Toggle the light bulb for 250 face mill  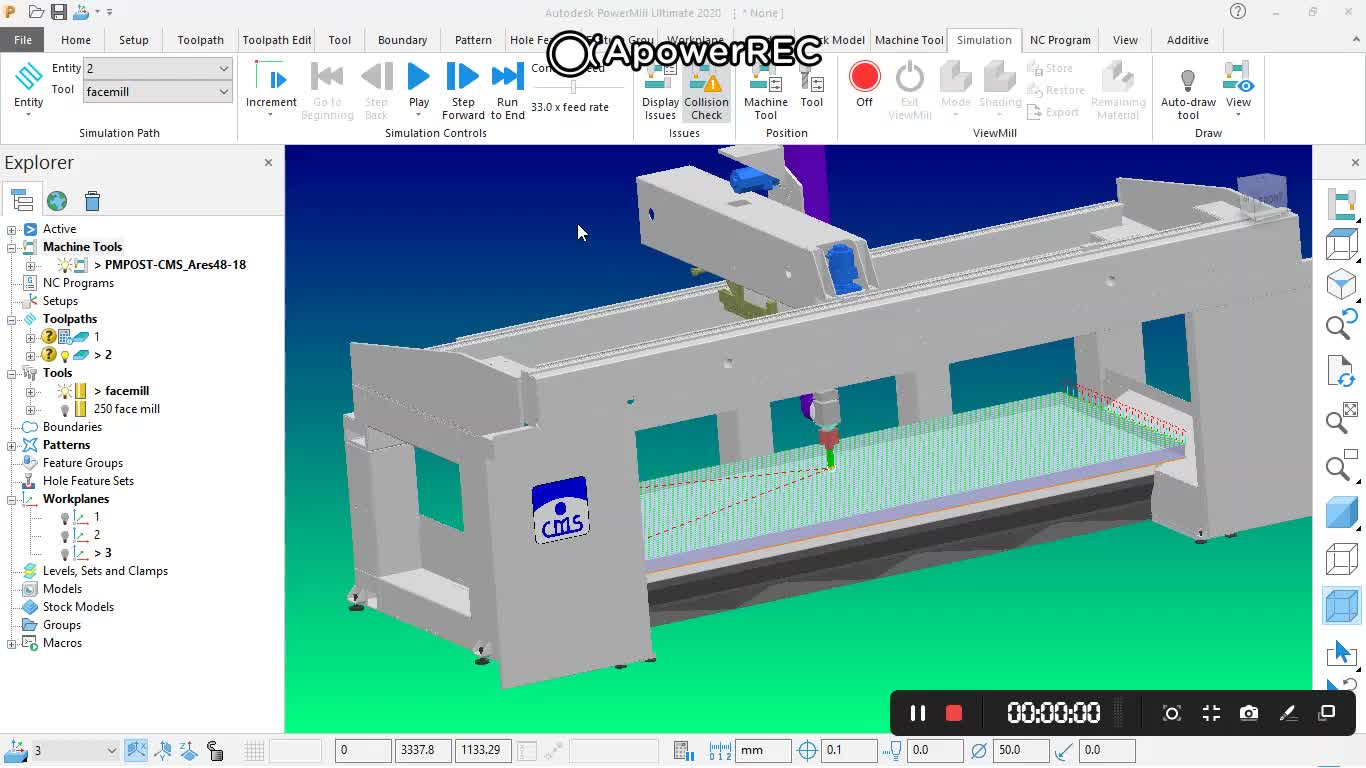65,409
